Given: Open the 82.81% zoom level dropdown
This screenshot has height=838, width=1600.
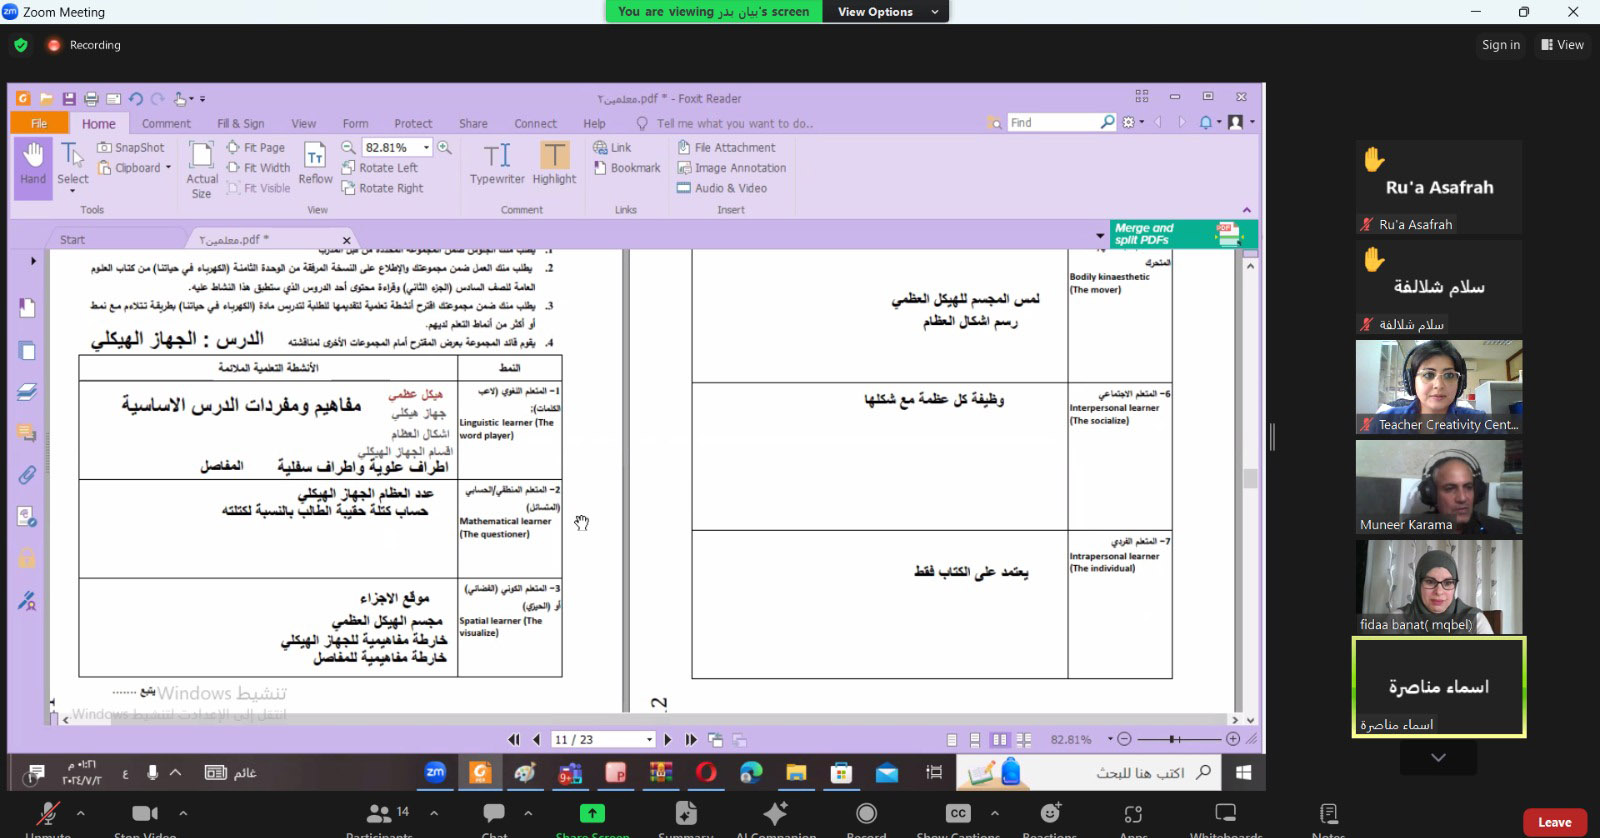Looking at the screenshot, I should (x=426, y=147).
